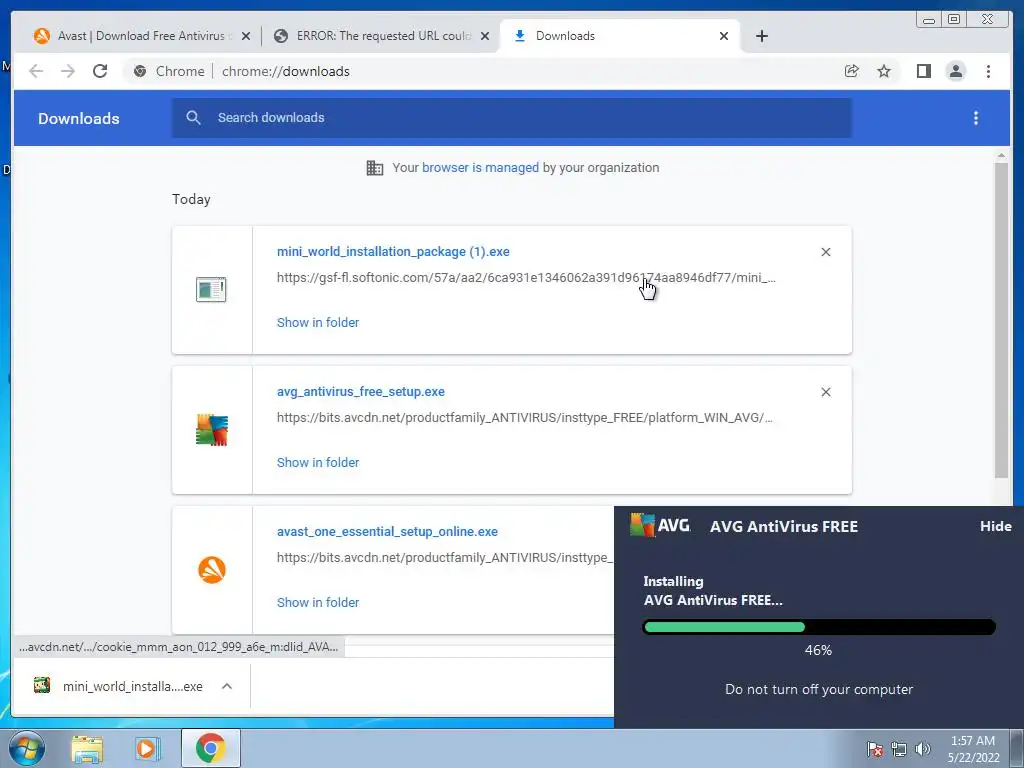Reload the downloads page
The height and width of the screenshot is (768, 1024).
pos(100,71)
